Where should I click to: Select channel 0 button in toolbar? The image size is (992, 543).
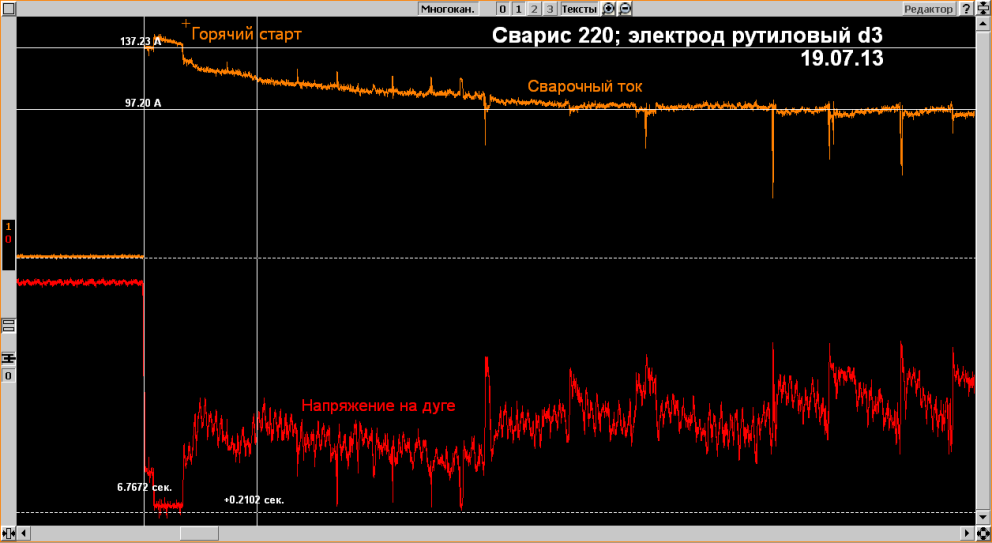(502, 9)
